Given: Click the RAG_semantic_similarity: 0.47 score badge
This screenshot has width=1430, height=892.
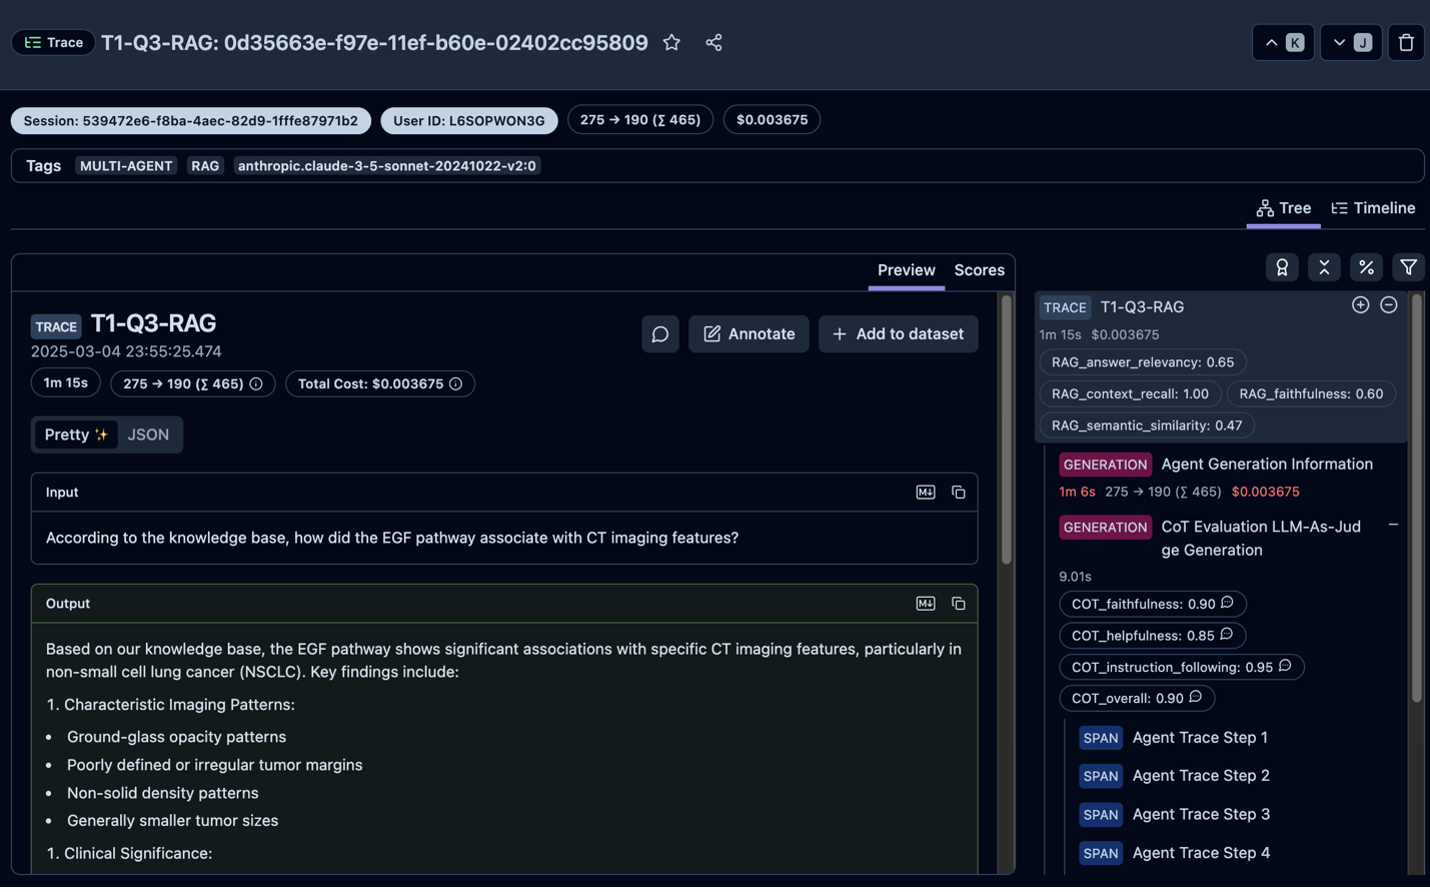Looking at the screenshot, I should click(1147, 425).
